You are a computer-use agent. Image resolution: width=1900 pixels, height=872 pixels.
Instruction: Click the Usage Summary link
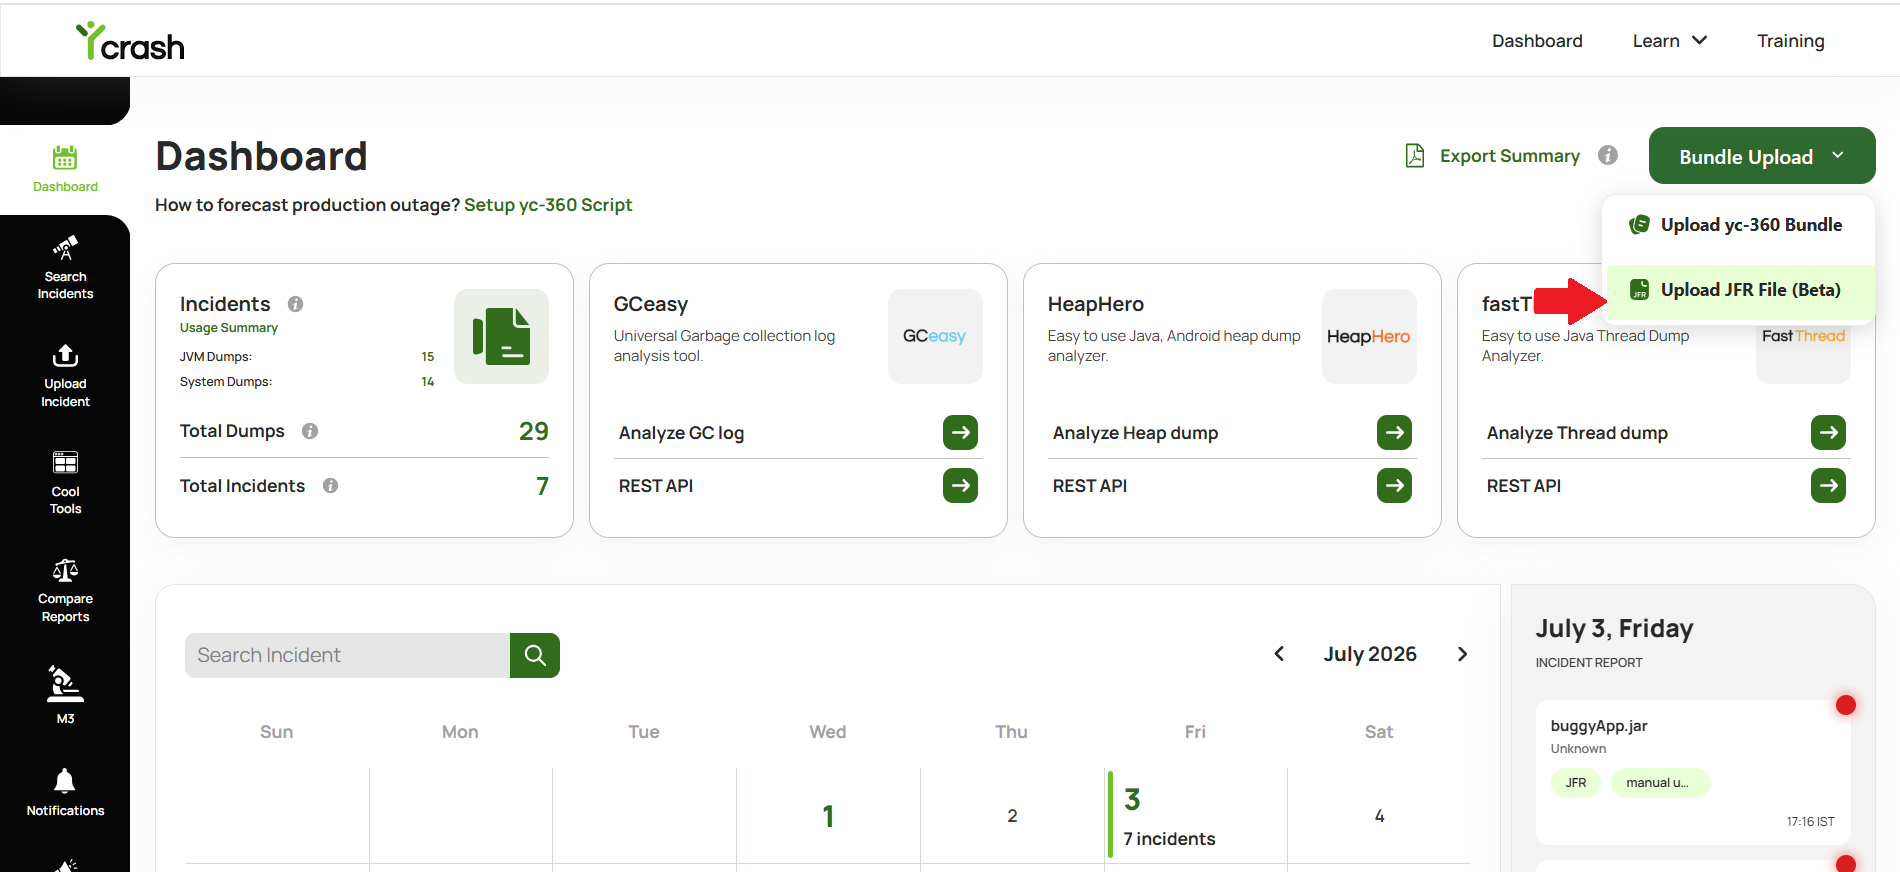229,328
